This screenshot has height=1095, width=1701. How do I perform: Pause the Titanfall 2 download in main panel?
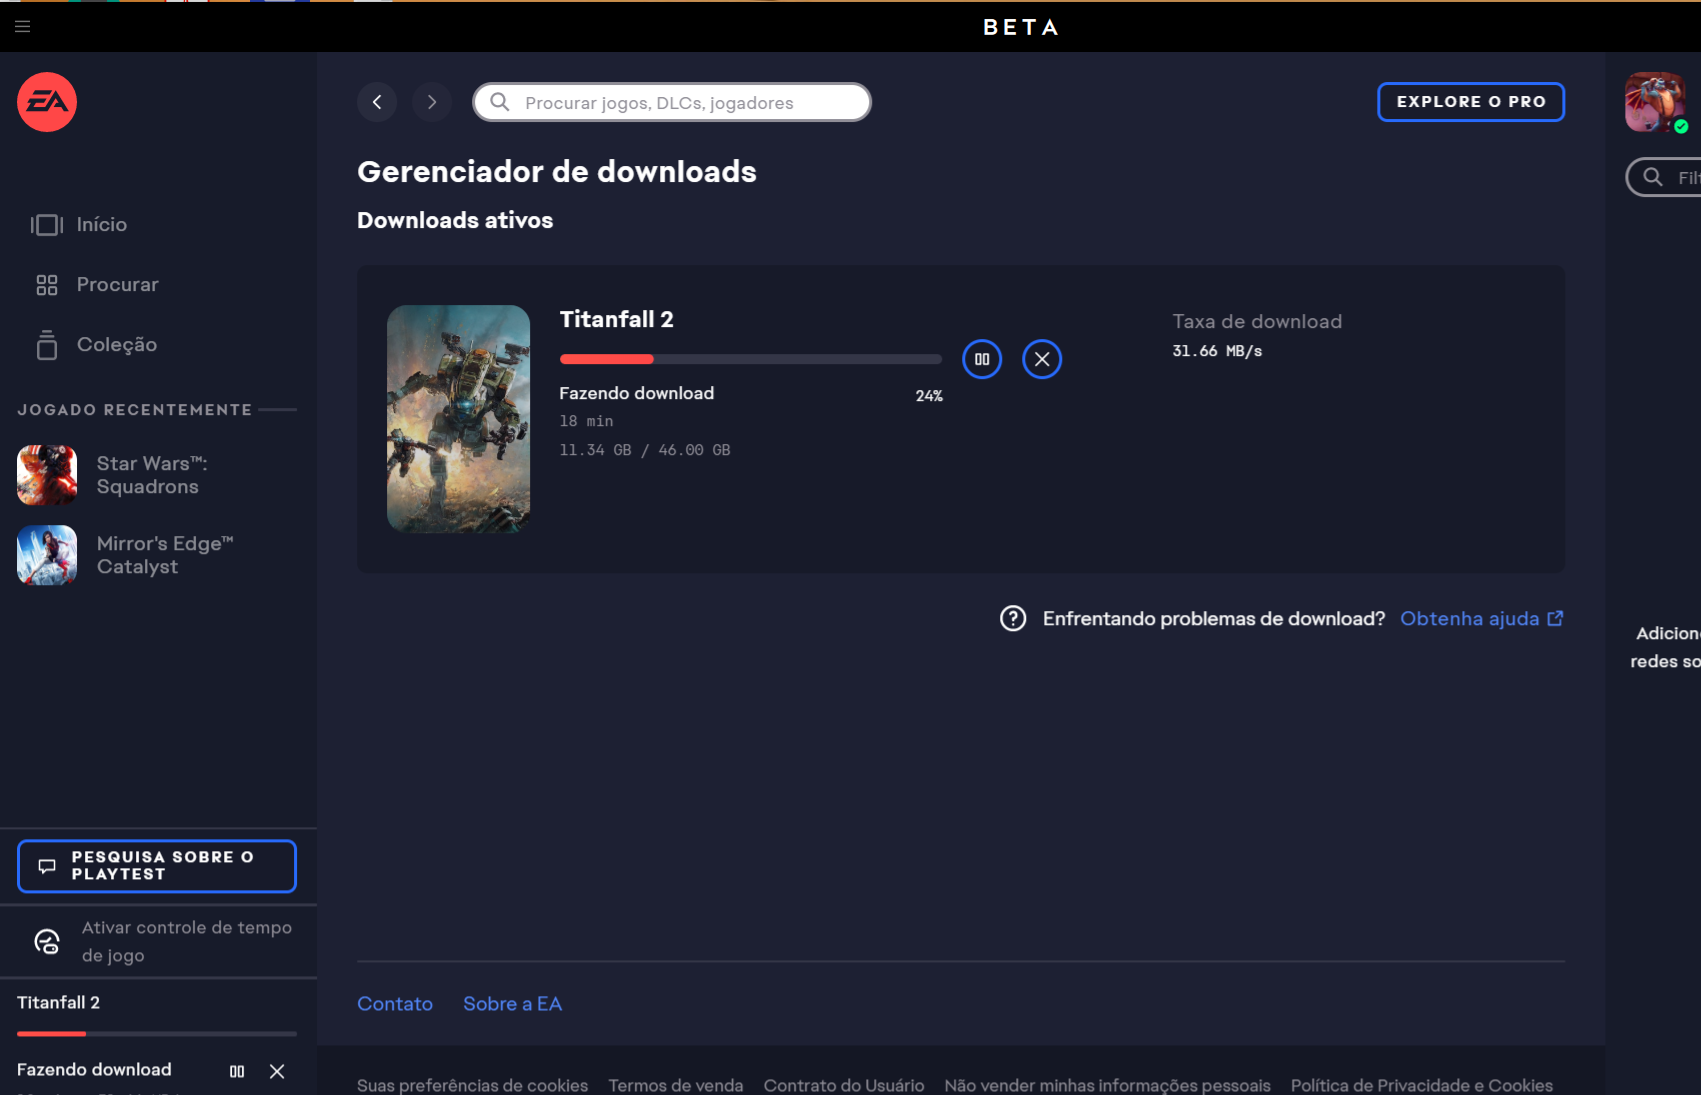click(982, 359)
